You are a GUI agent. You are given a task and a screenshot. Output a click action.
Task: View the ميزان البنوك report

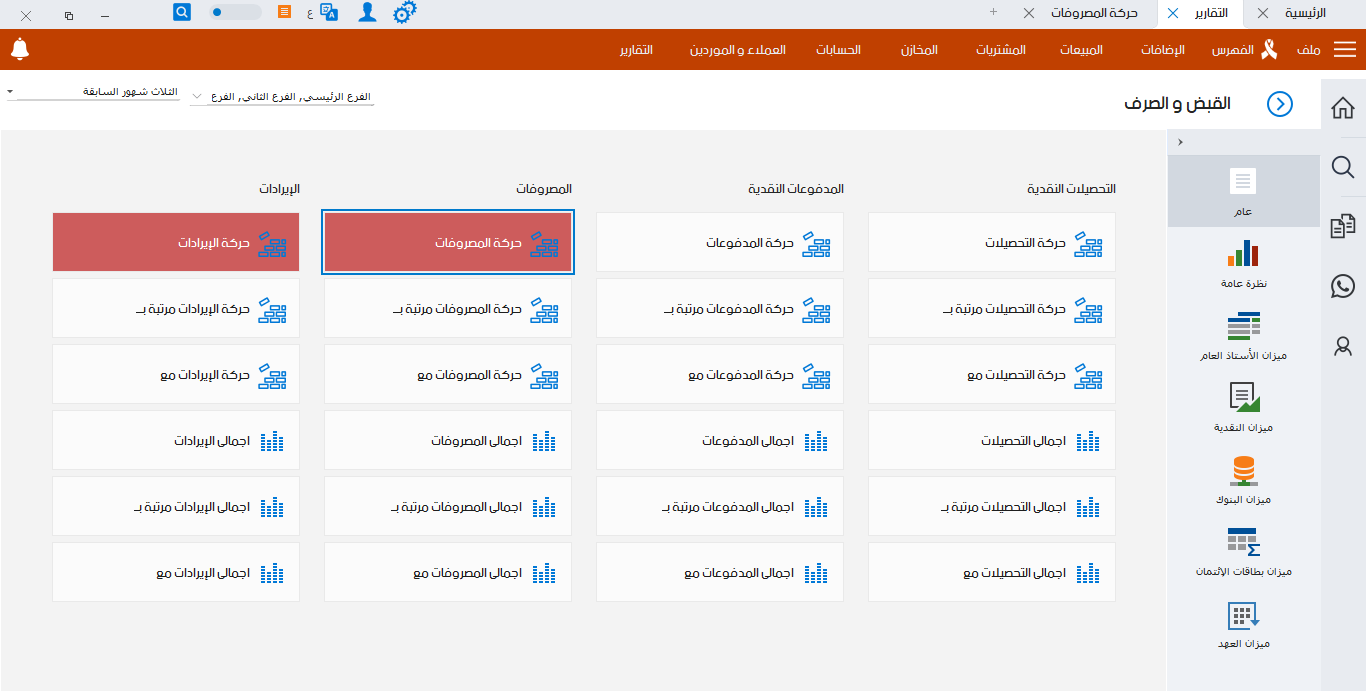[1243, 477]
